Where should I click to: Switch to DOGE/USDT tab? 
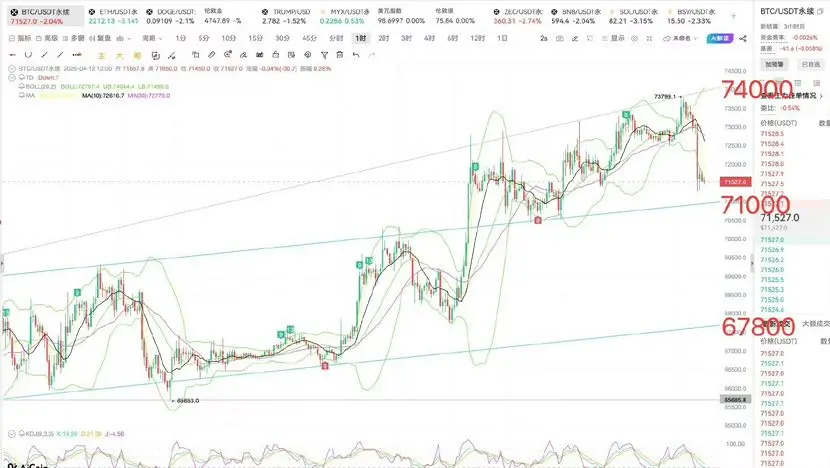pyautogui.click(x=171, y=16)
